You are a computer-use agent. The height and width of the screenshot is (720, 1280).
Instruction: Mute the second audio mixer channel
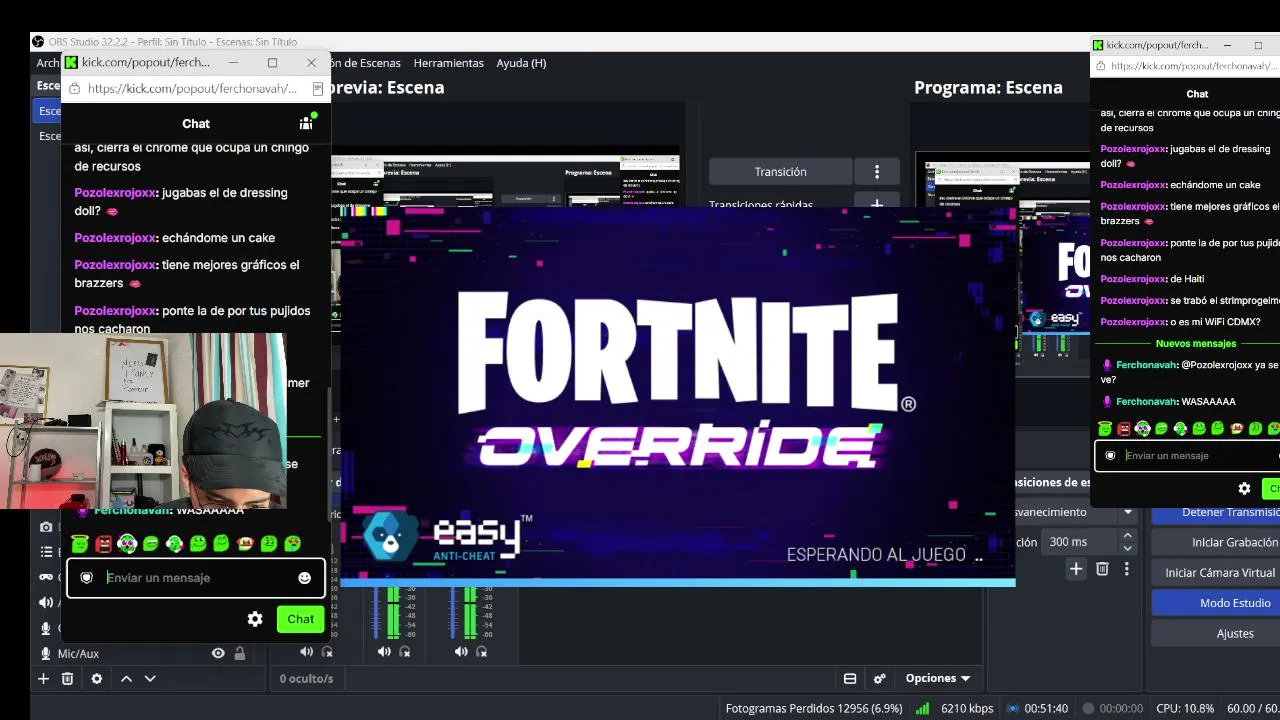(x=384, y=652)
